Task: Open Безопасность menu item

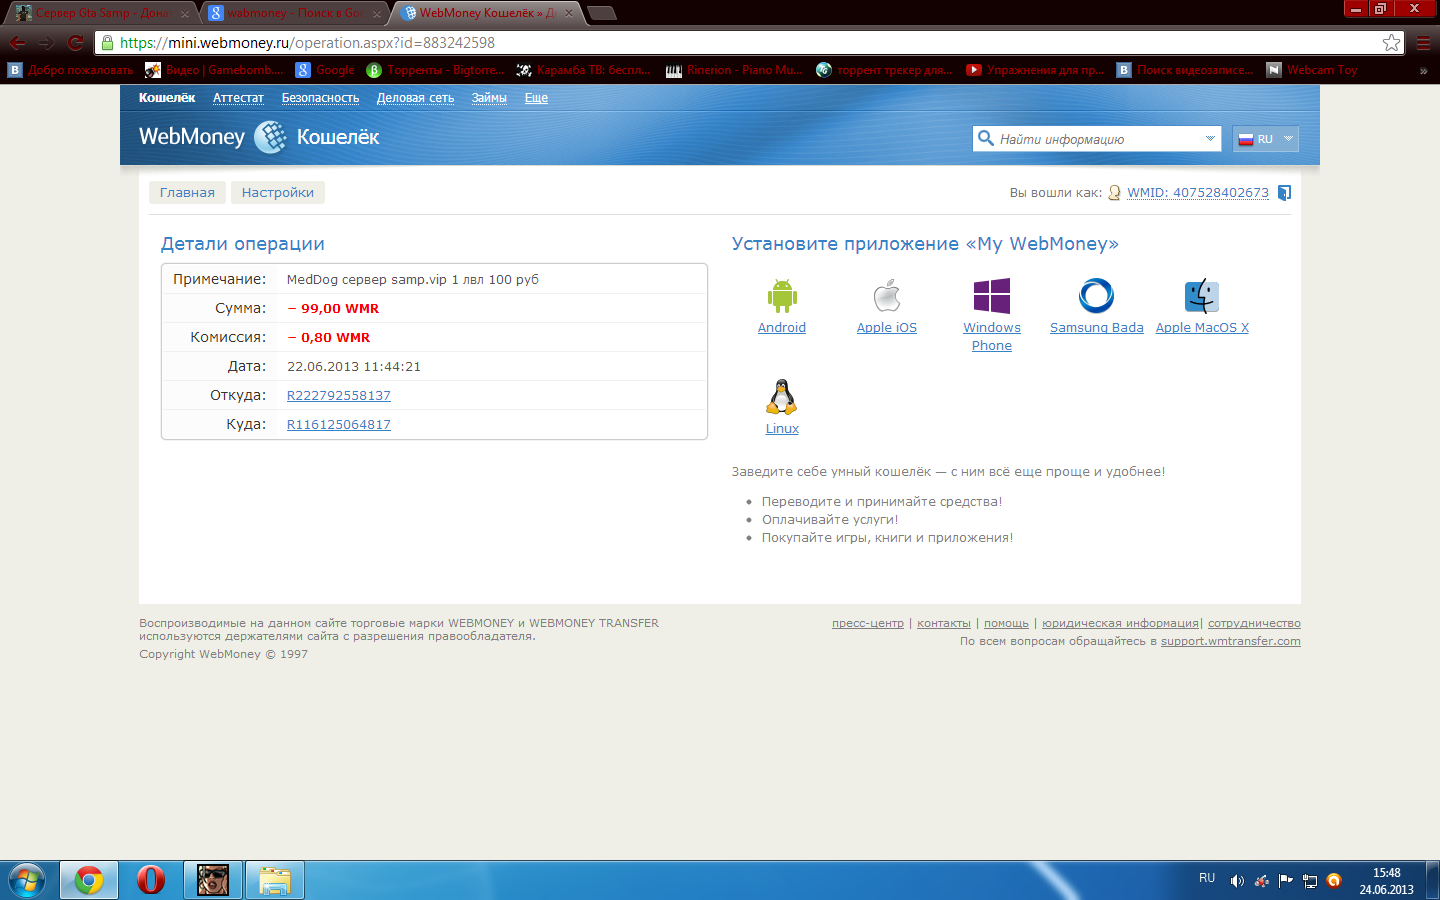Action: coord(320,98)
